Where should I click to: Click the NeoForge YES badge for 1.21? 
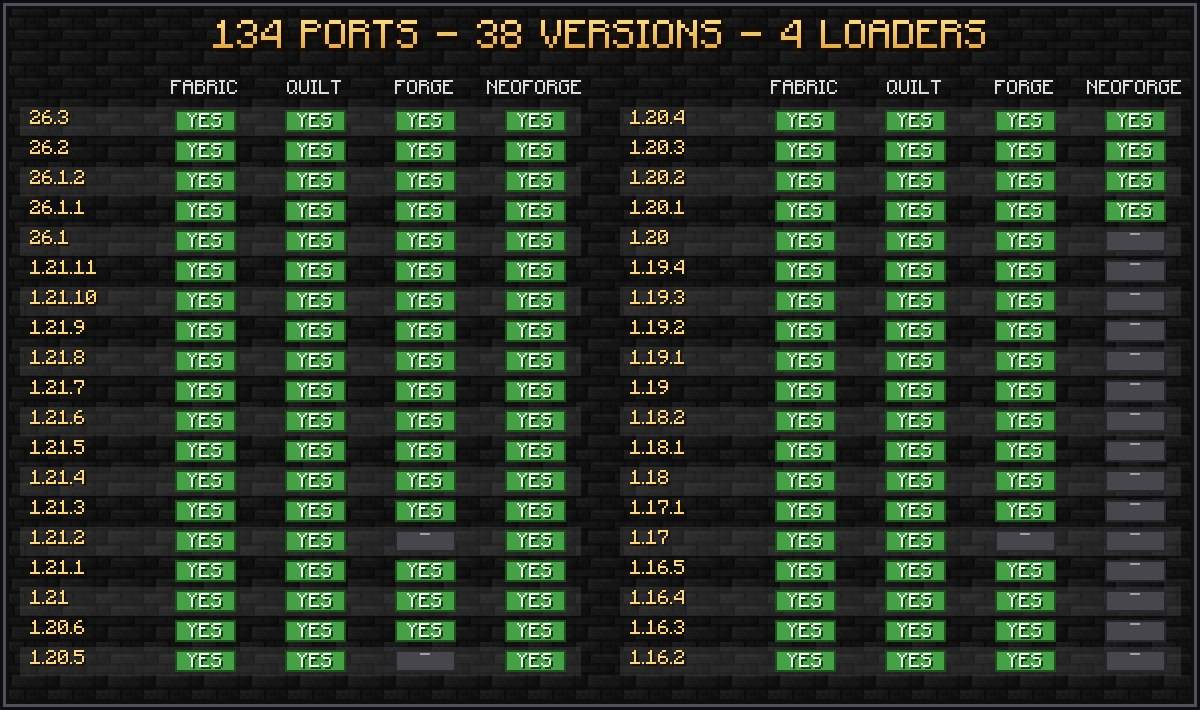[x=535, y=601]
